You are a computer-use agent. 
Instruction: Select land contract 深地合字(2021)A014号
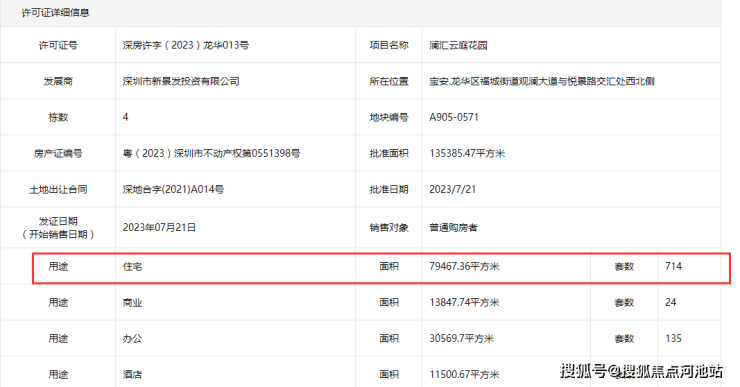(173, 189)
